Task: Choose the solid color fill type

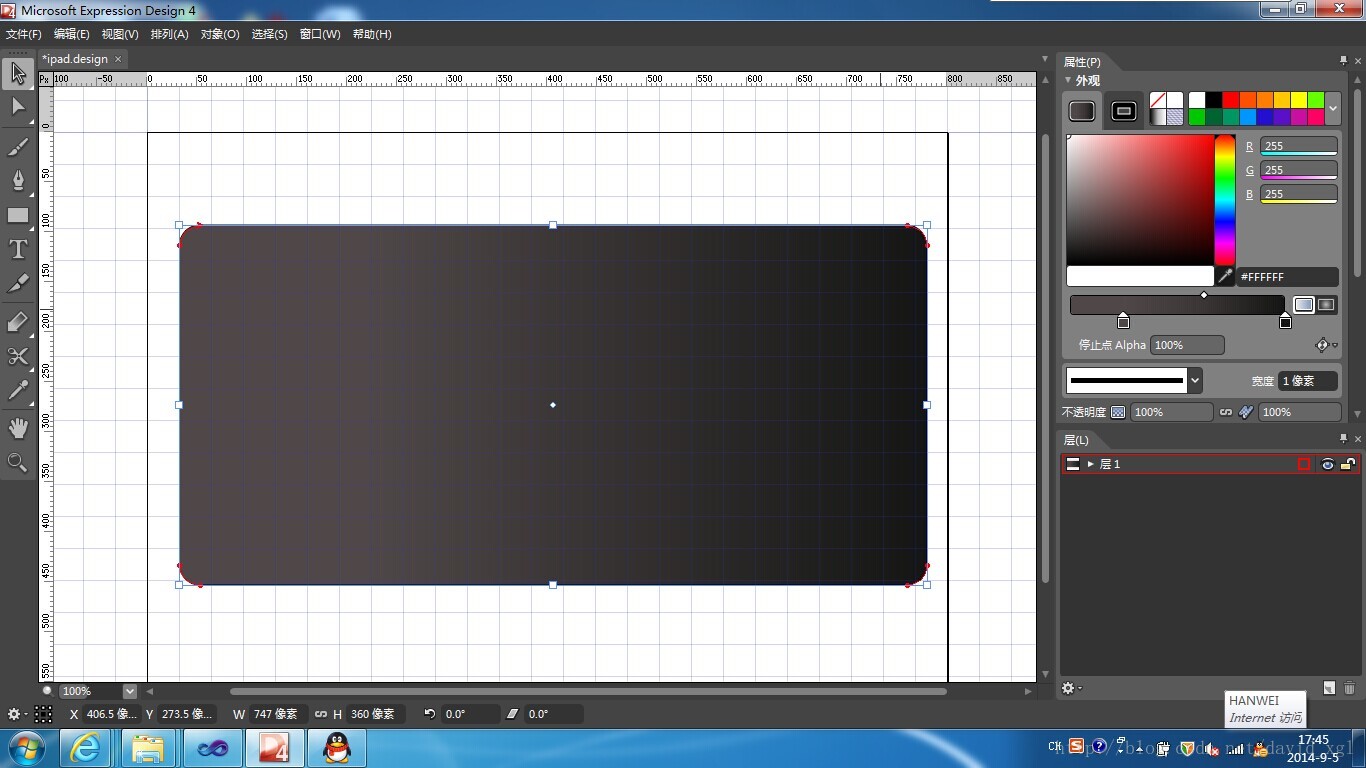Action: click(1175, 100)
